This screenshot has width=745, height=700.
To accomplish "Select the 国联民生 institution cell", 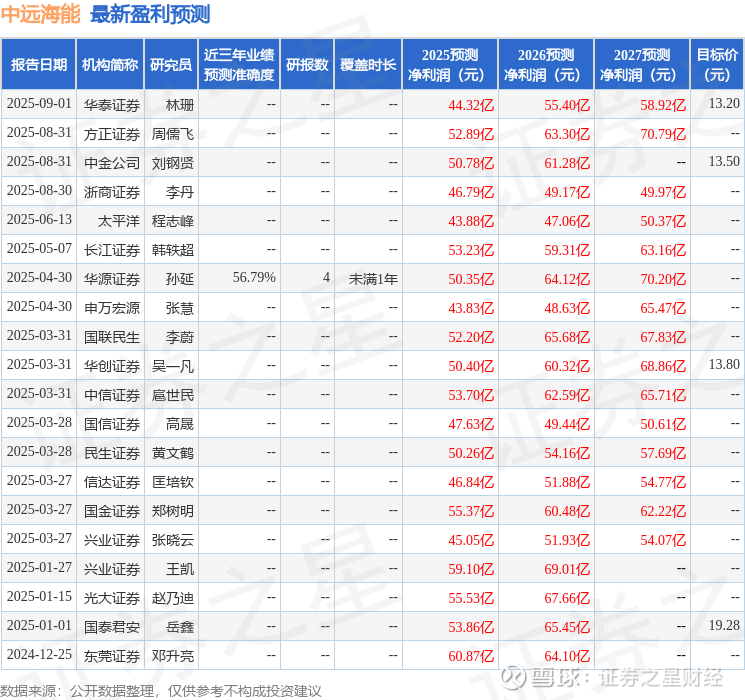I will 112,337.
